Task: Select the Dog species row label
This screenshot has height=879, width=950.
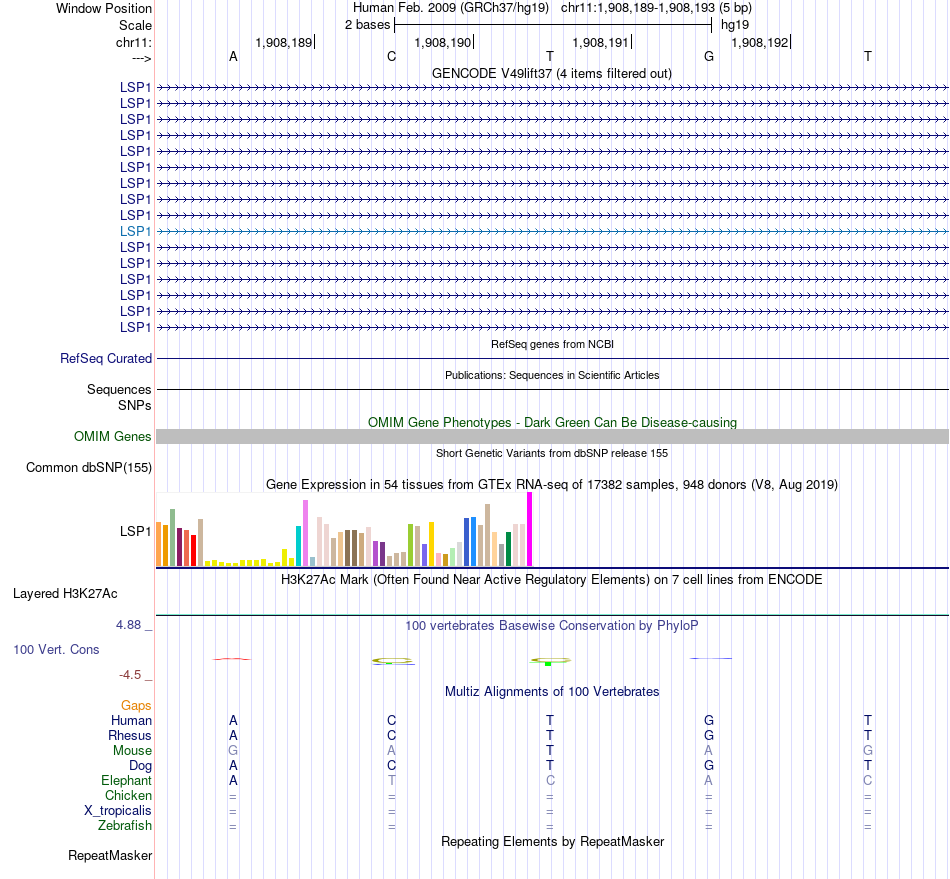Action: click(140, 766)
